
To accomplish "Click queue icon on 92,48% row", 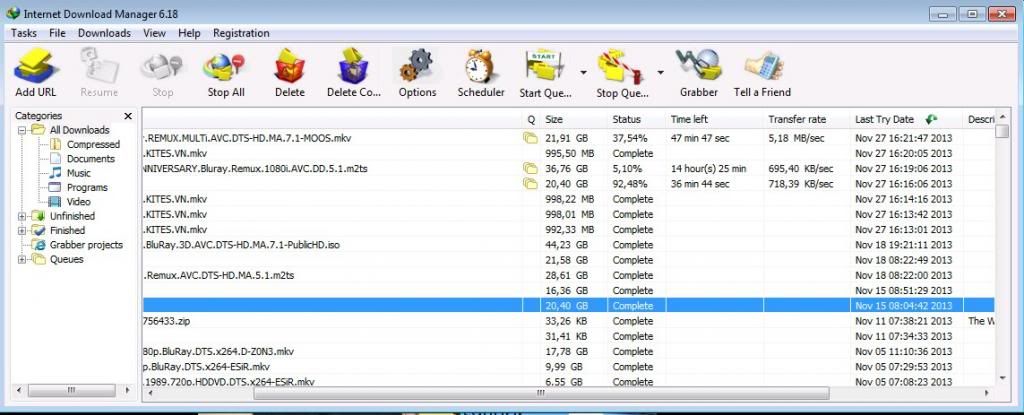I will click(x=530, y=184).
